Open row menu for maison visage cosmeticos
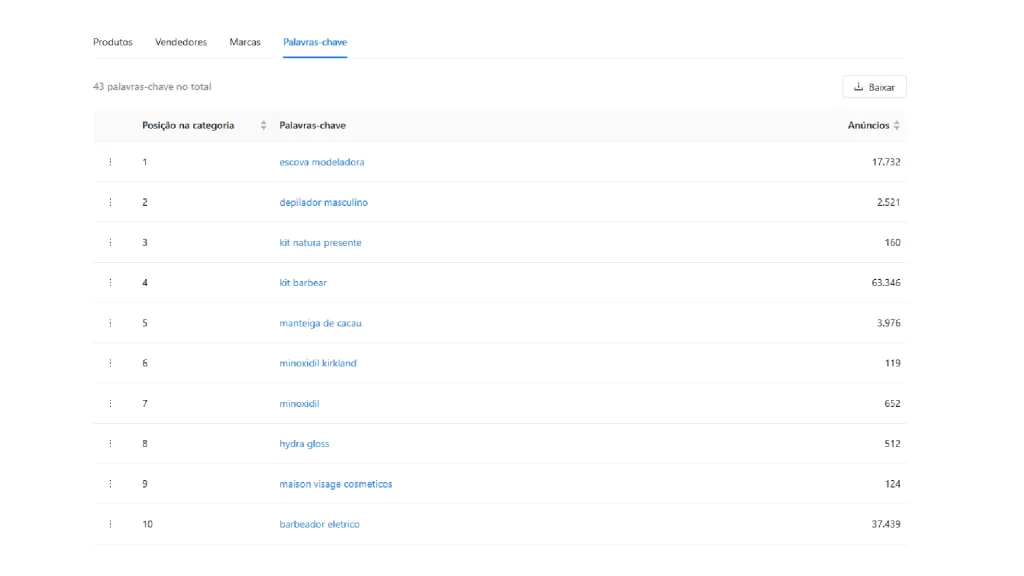Image resolution: width=1024 pixels, height=576 pixels. pyautogui.click(x=110, y=483)
